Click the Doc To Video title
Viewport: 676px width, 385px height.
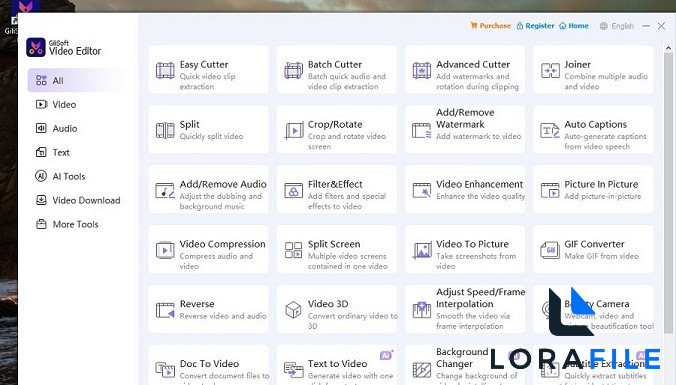(x=209, y=364)
